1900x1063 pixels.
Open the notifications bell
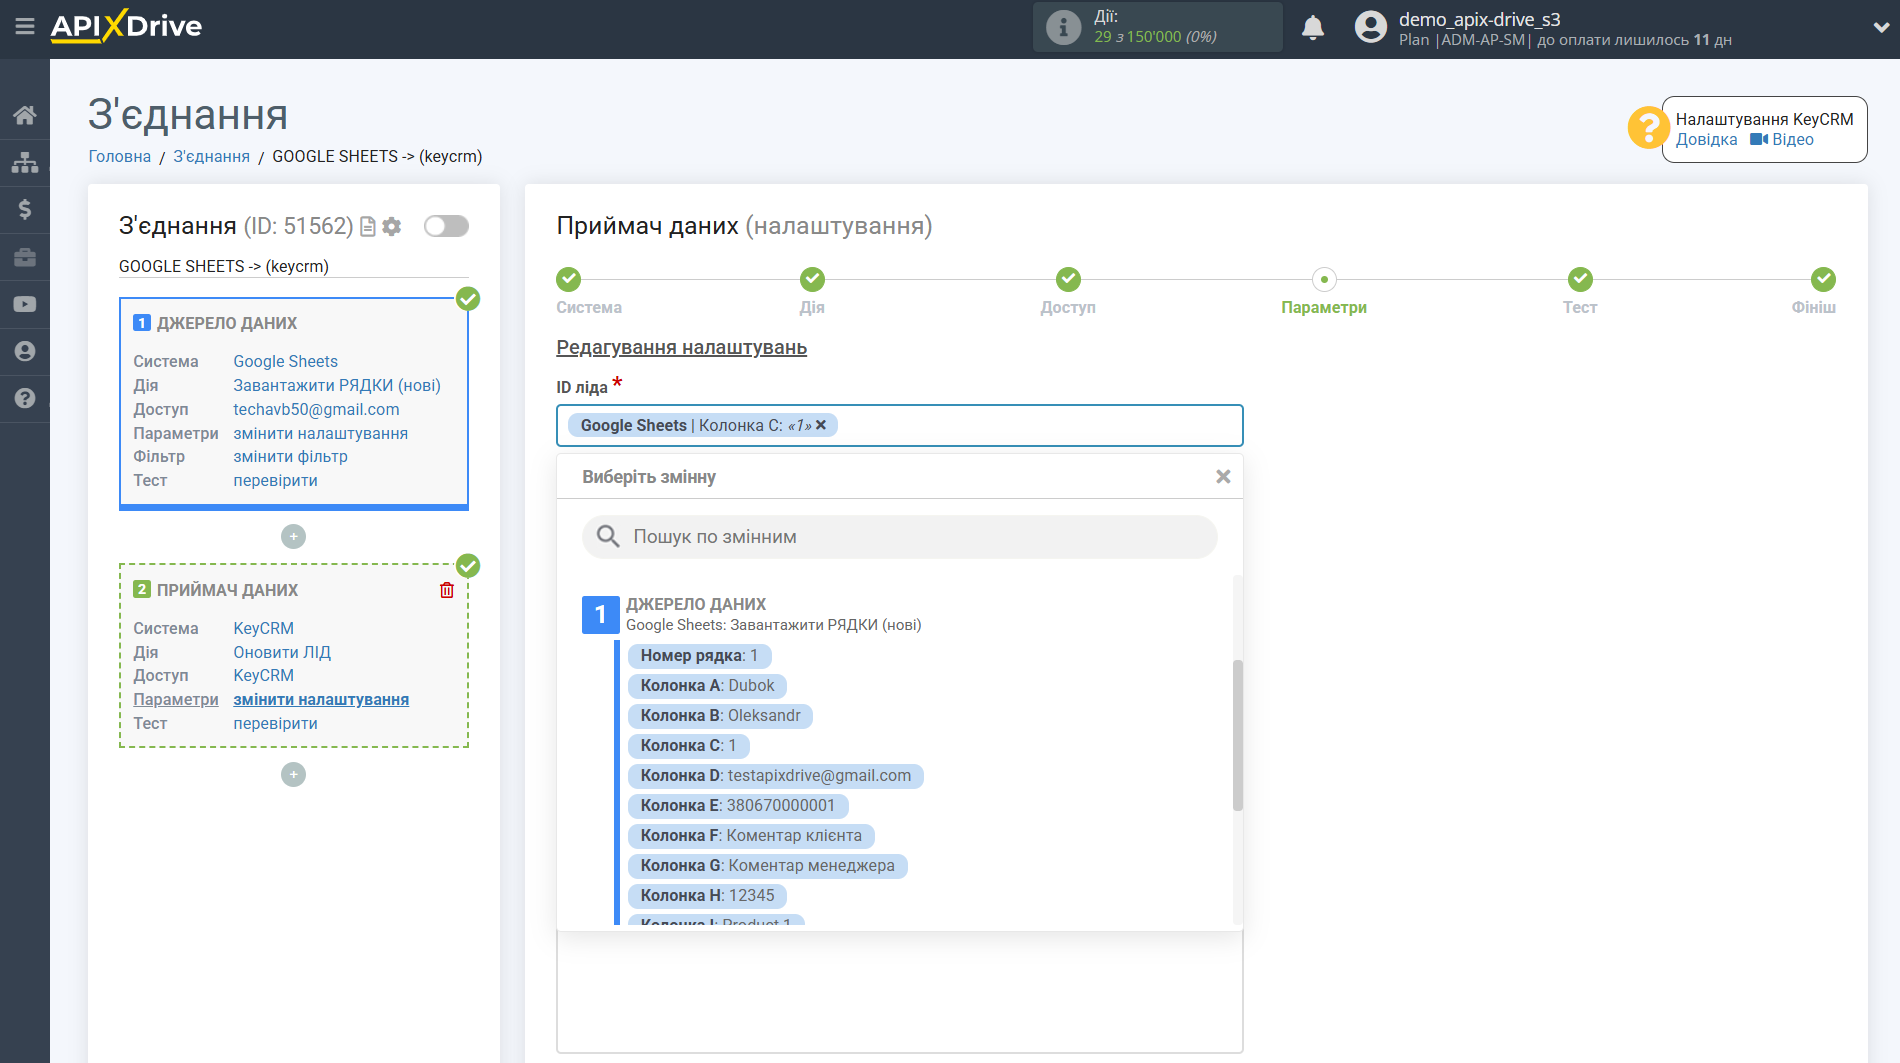[x=1313, y=28]
